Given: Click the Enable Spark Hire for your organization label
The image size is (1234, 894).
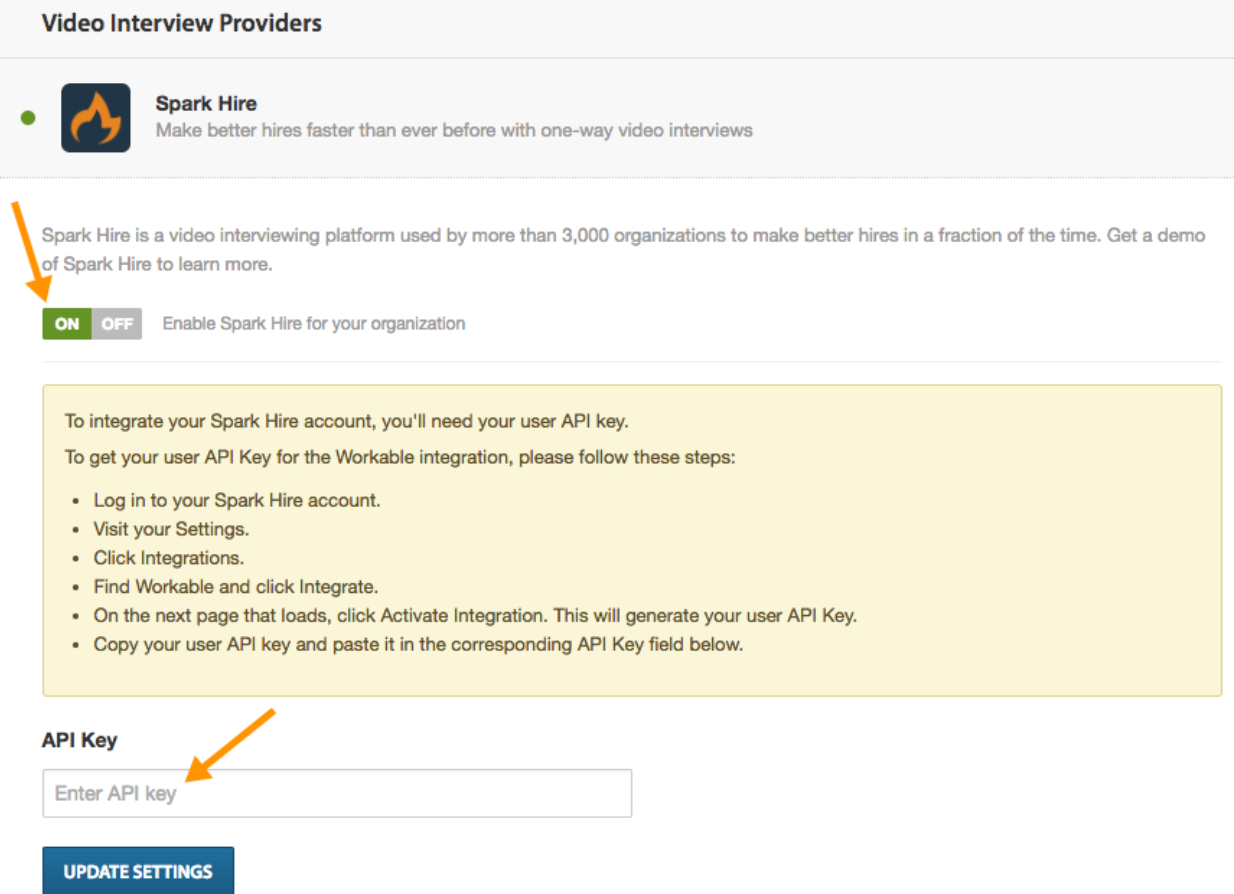Looking at the screenshot, I should tap(314, 324).
